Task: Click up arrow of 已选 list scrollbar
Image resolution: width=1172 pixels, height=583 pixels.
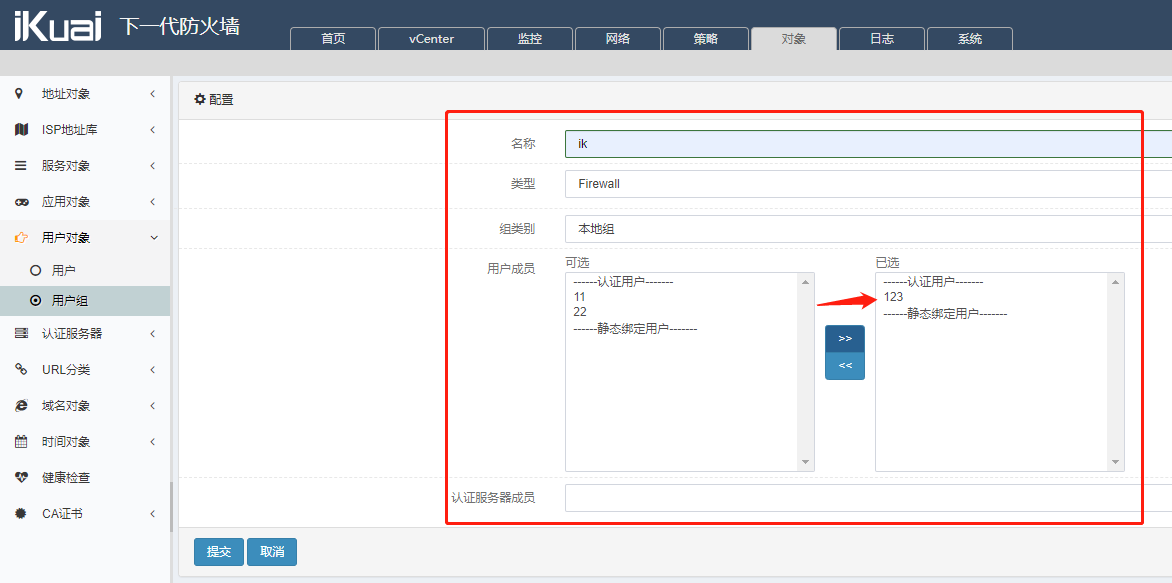Action: 1115,282
